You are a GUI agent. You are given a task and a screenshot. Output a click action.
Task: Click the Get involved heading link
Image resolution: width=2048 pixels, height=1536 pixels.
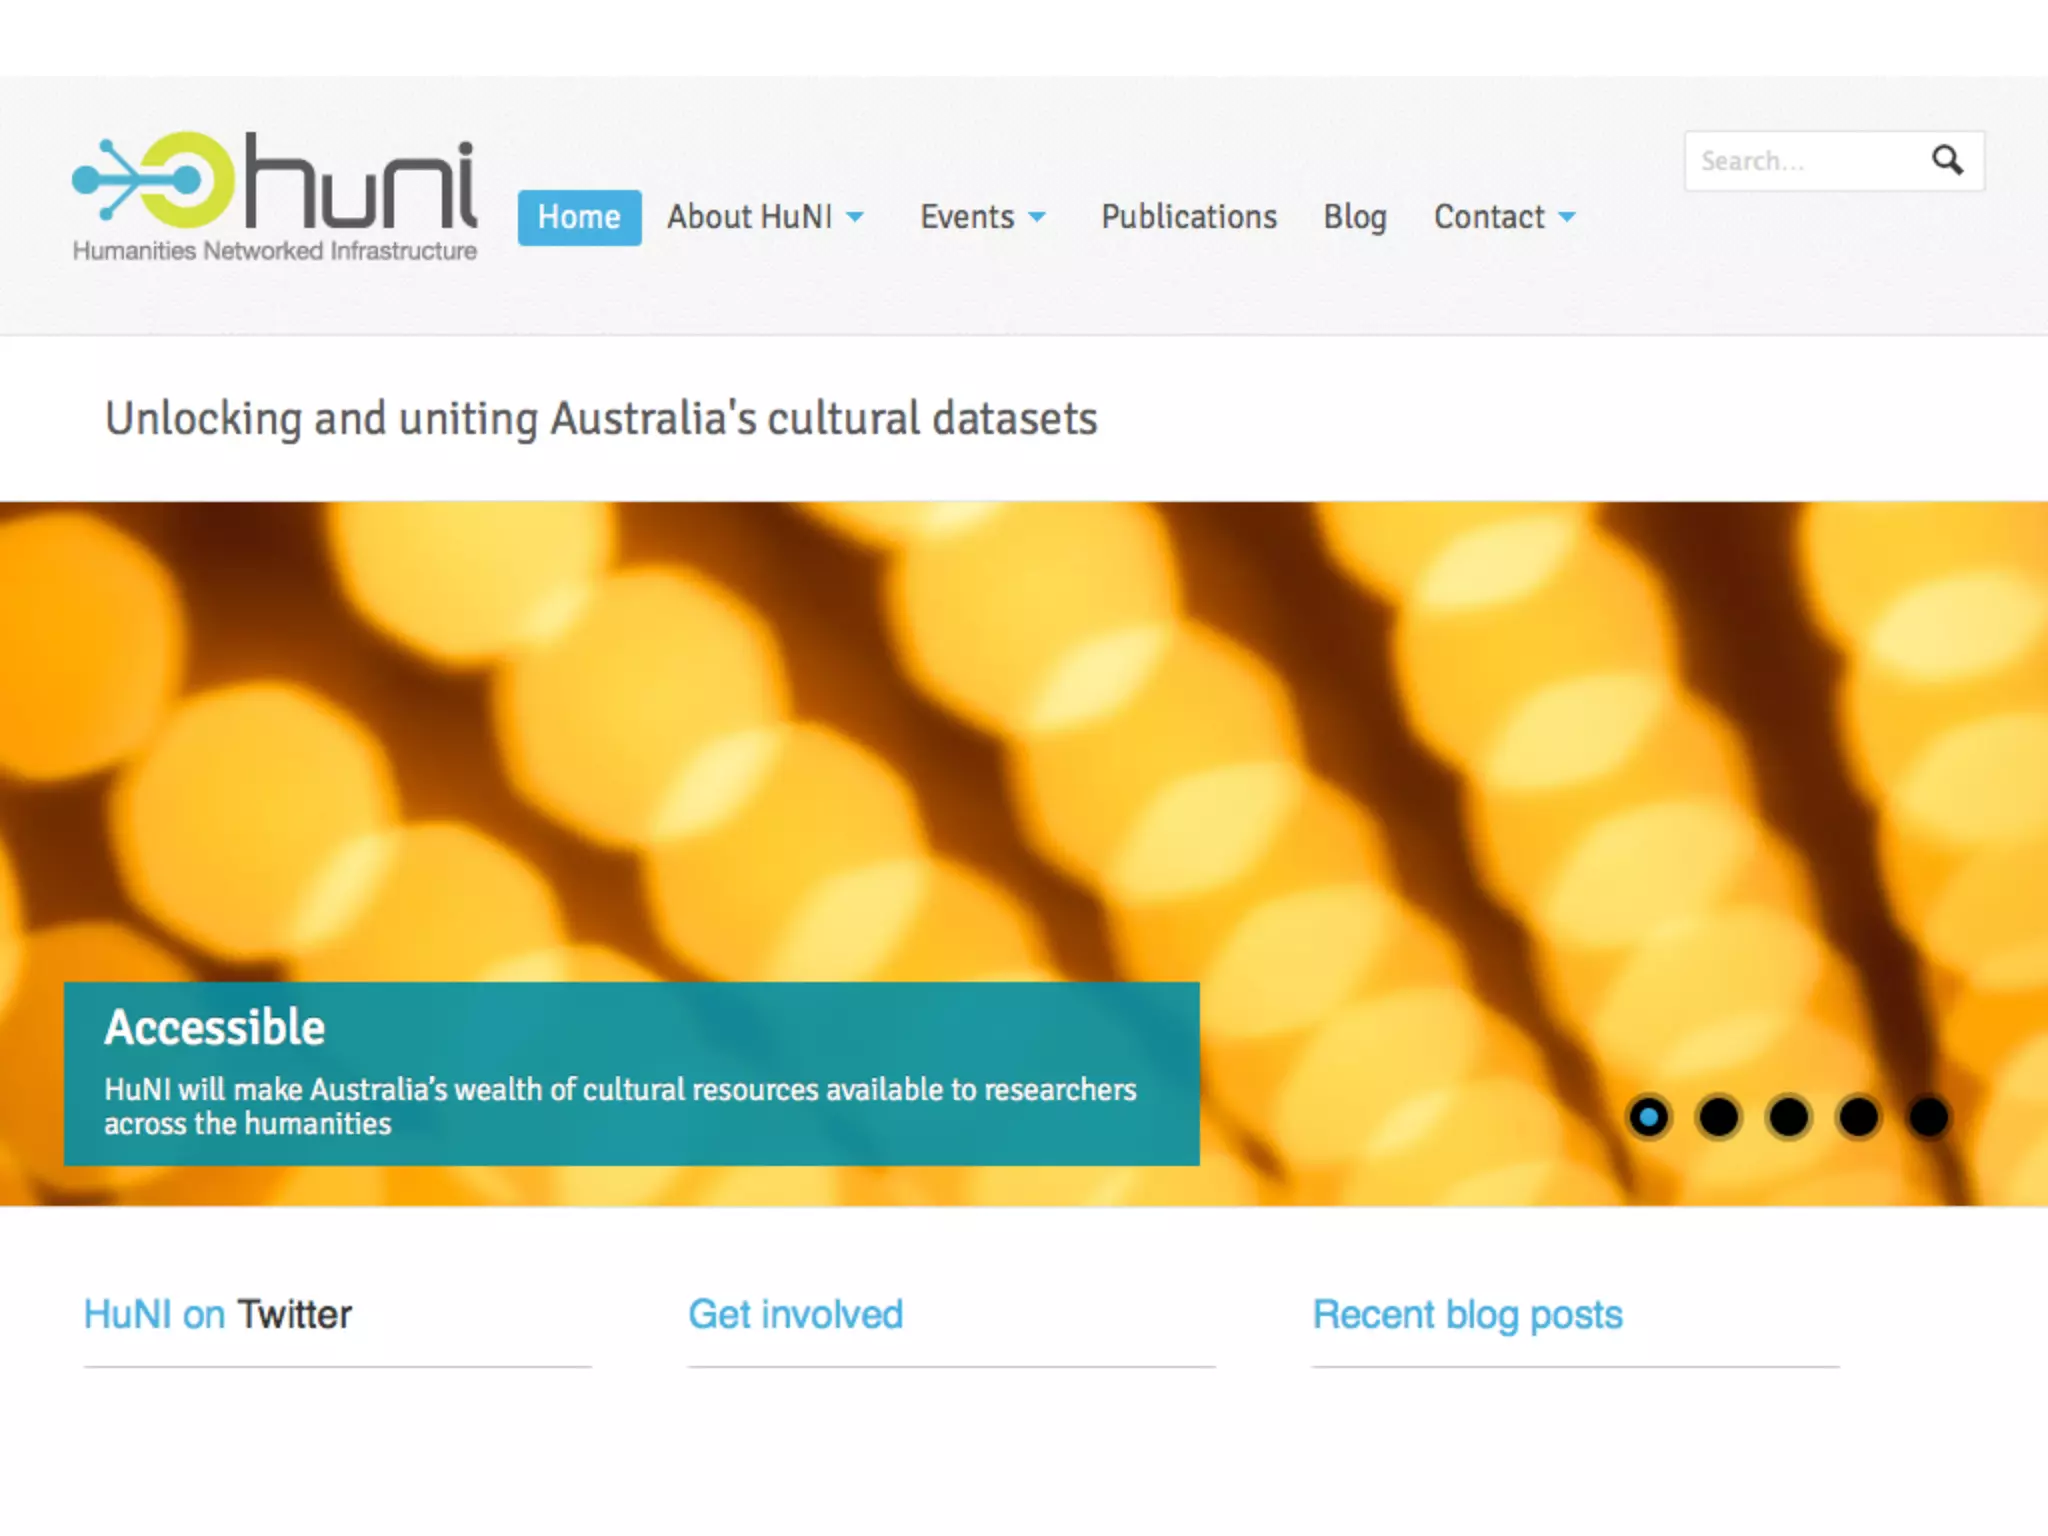pos(795,1314)
